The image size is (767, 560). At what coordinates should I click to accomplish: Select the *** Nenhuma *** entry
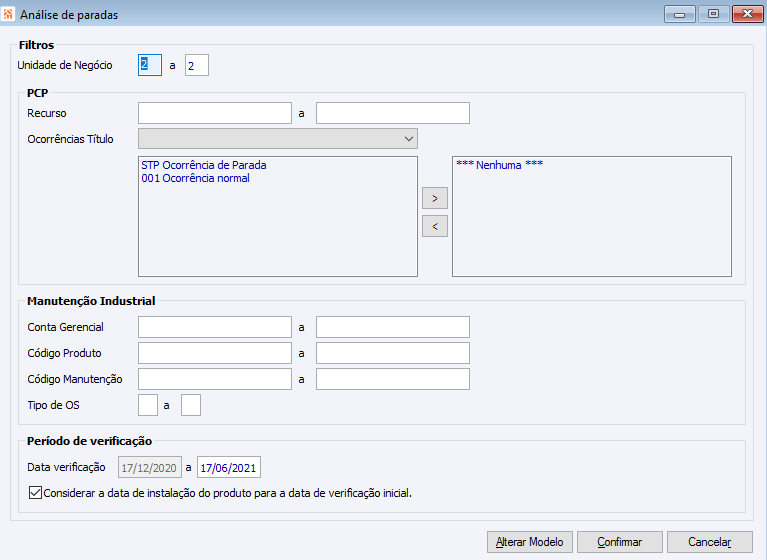499,165
